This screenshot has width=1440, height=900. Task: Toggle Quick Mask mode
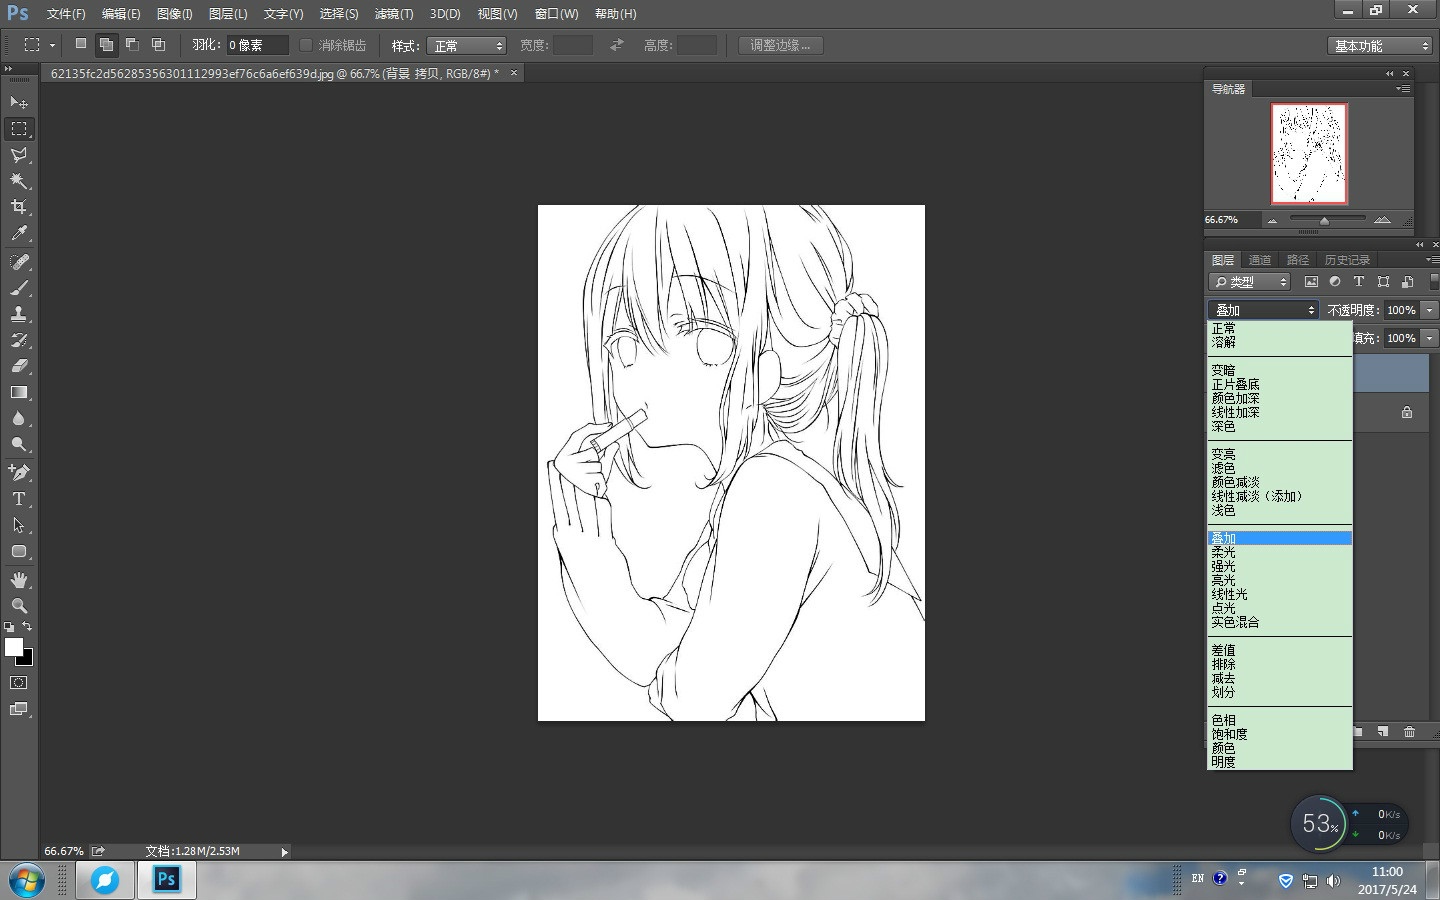click(x=19, y=683)
